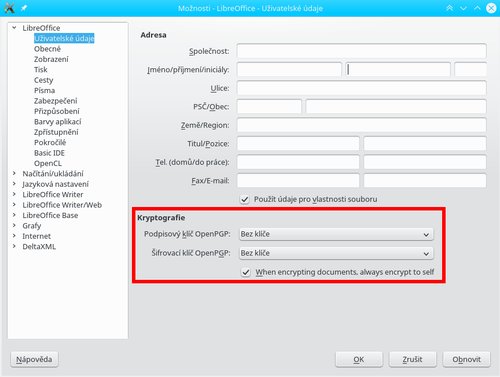Image resolution: width=500 pixels, height=377 pixels.
Task: Expand the 'Načítání/ukládání' tree node
Action: pos(14,173)
